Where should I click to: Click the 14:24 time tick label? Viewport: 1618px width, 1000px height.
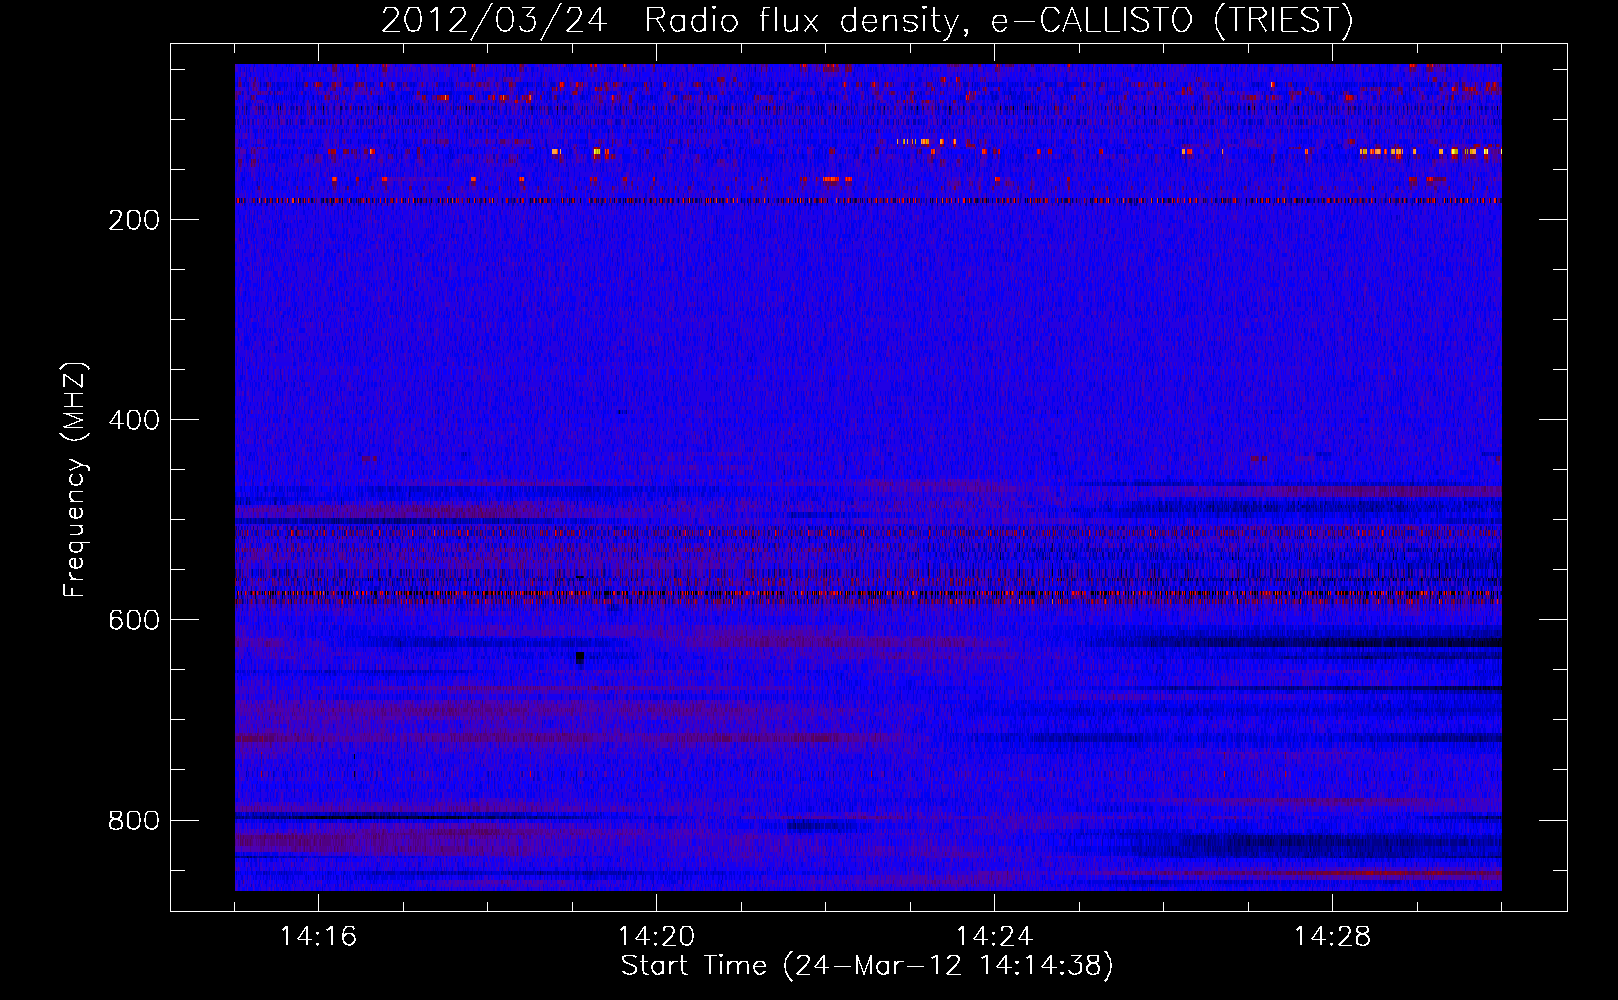994,937
